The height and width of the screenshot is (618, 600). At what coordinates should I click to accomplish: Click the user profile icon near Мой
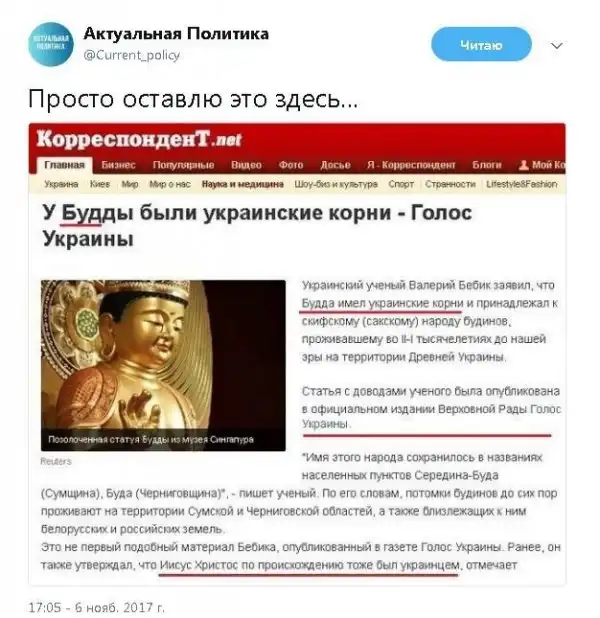click(524, 165)
